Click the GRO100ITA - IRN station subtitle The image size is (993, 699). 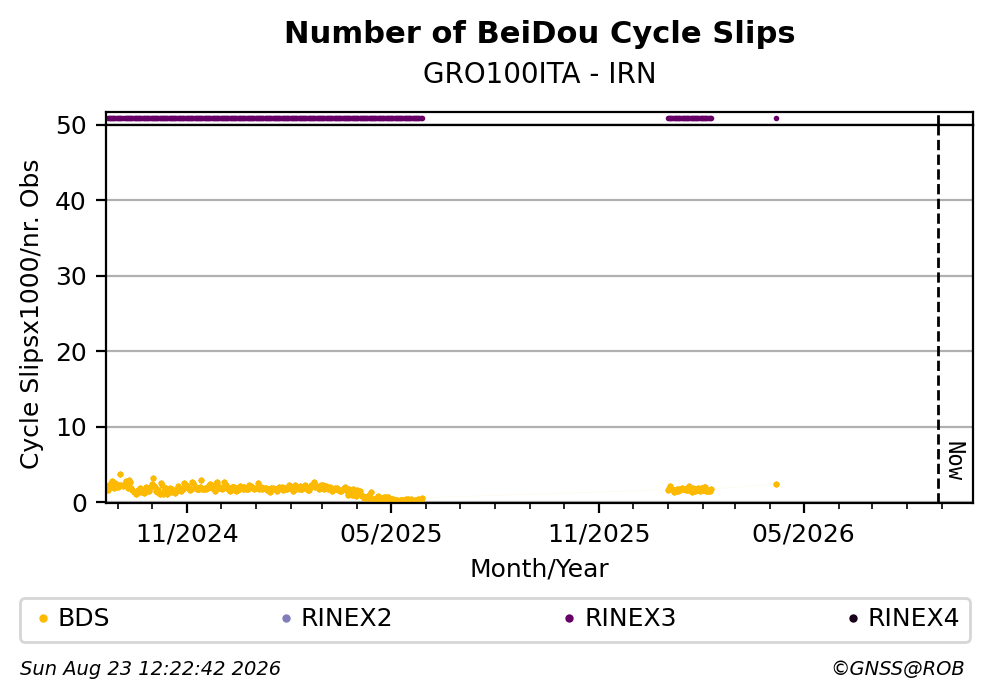tap(540, 73)
